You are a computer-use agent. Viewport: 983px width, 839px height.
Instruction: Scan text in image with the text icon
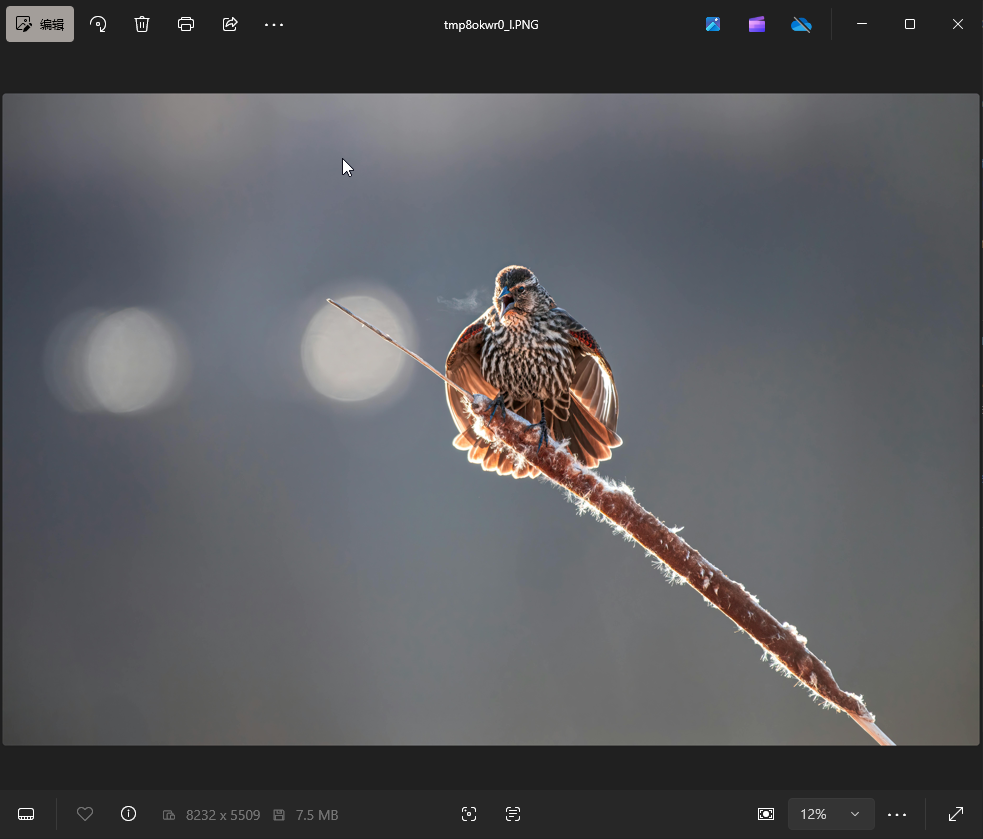tap(513, 814)
